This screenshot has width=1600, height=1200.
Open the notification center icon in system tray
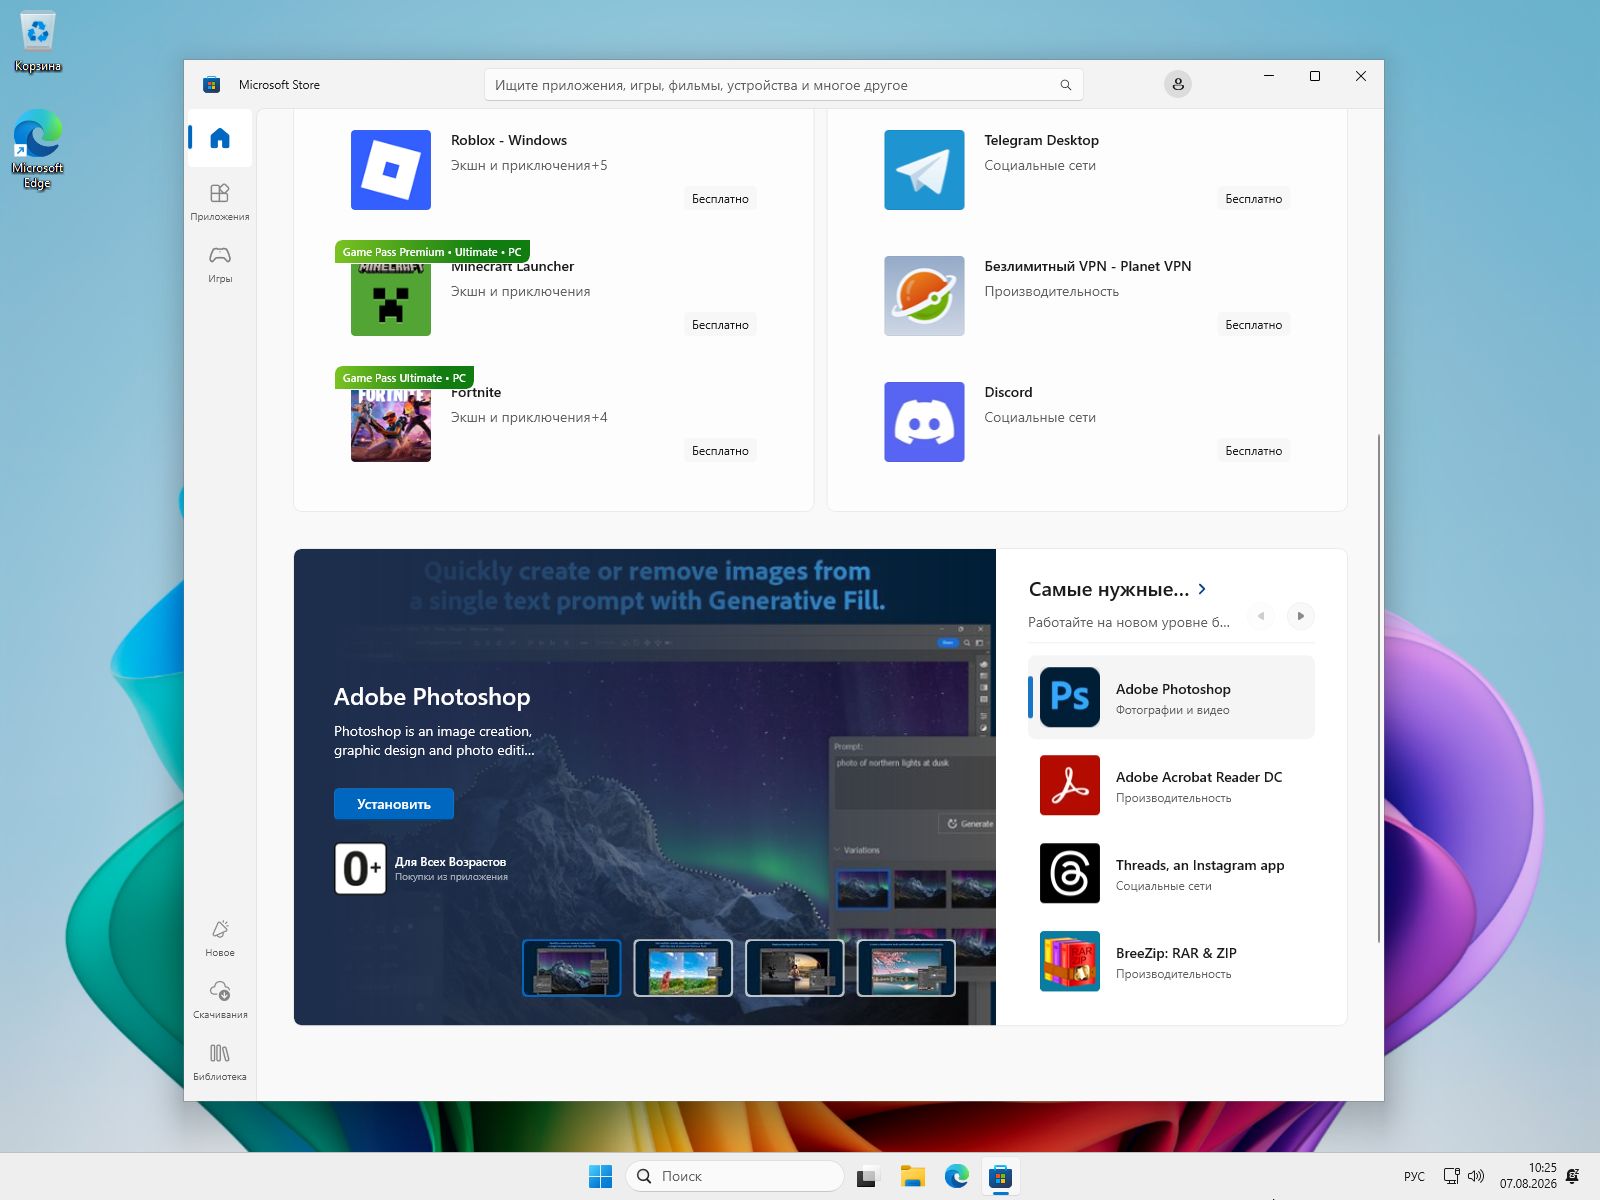coord(1573,1176)
